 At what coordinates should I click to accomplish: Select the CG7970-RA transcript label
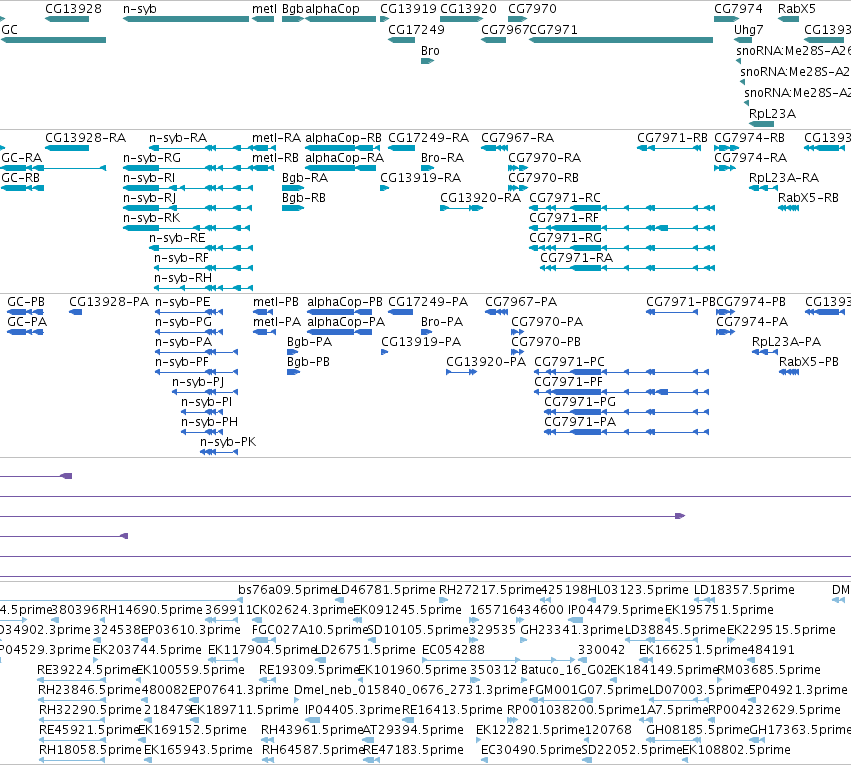tap(545, 158)
